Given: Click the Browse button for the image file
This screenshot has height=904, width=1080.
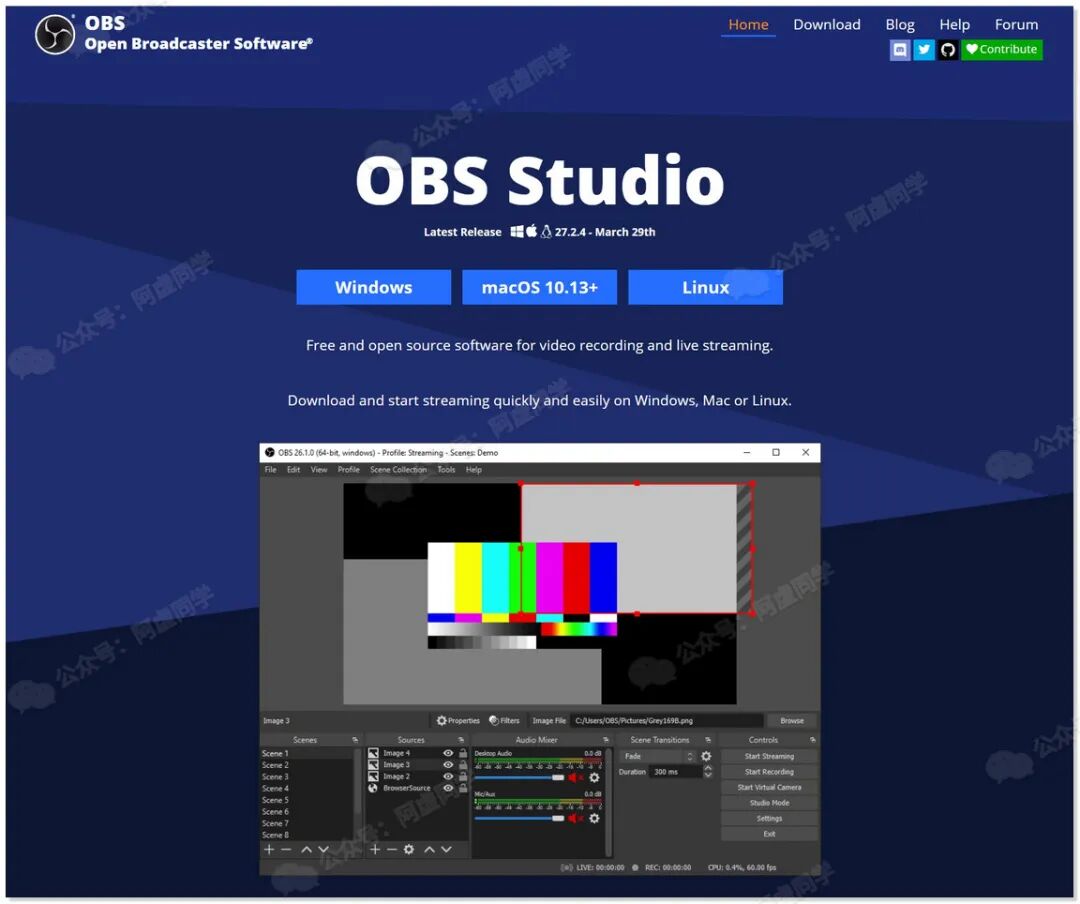Looking at the screenshot, I should (x=791, y=721).
